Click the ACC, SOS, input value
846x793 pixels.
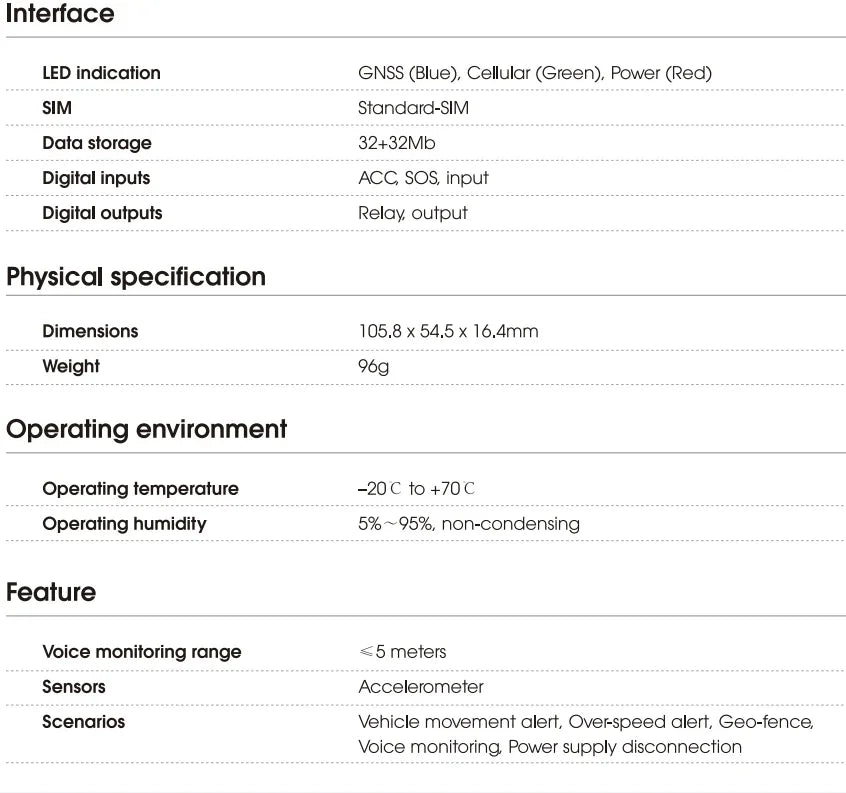pos(423,178)
